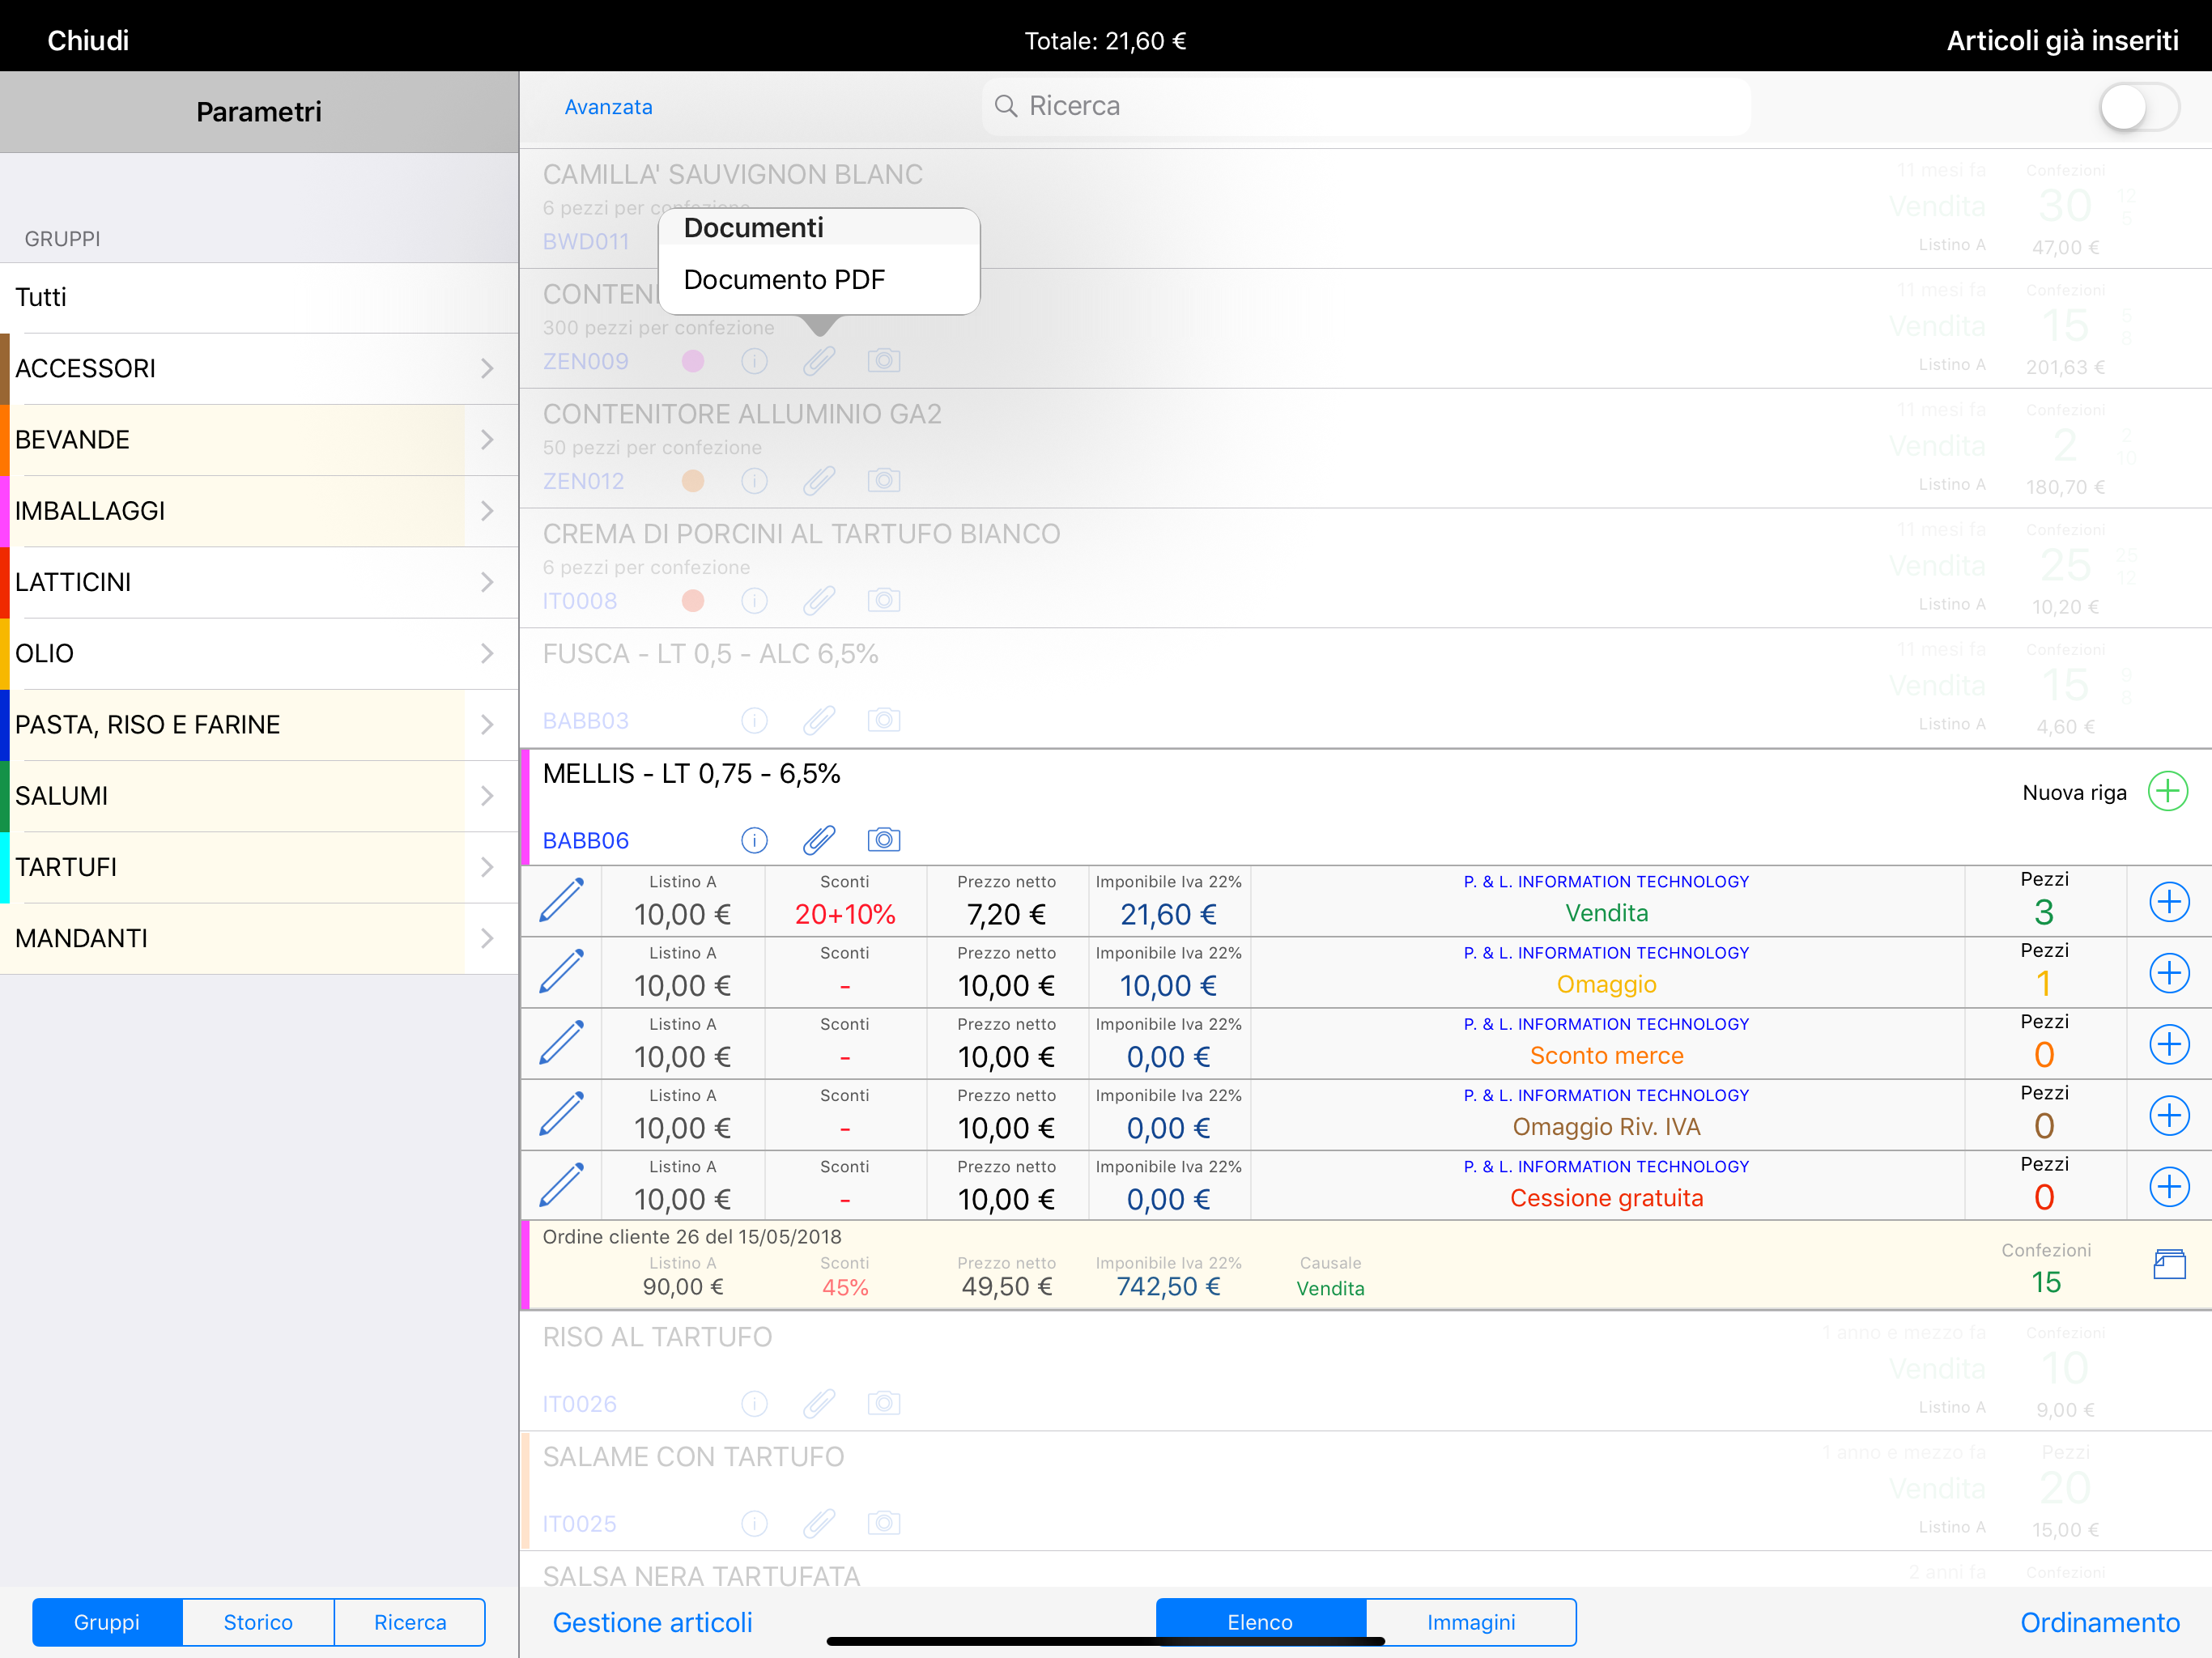This screenshot has height=1658, width=2212.
Task: Edit the Vendita row with pencil
Action: 562,901
